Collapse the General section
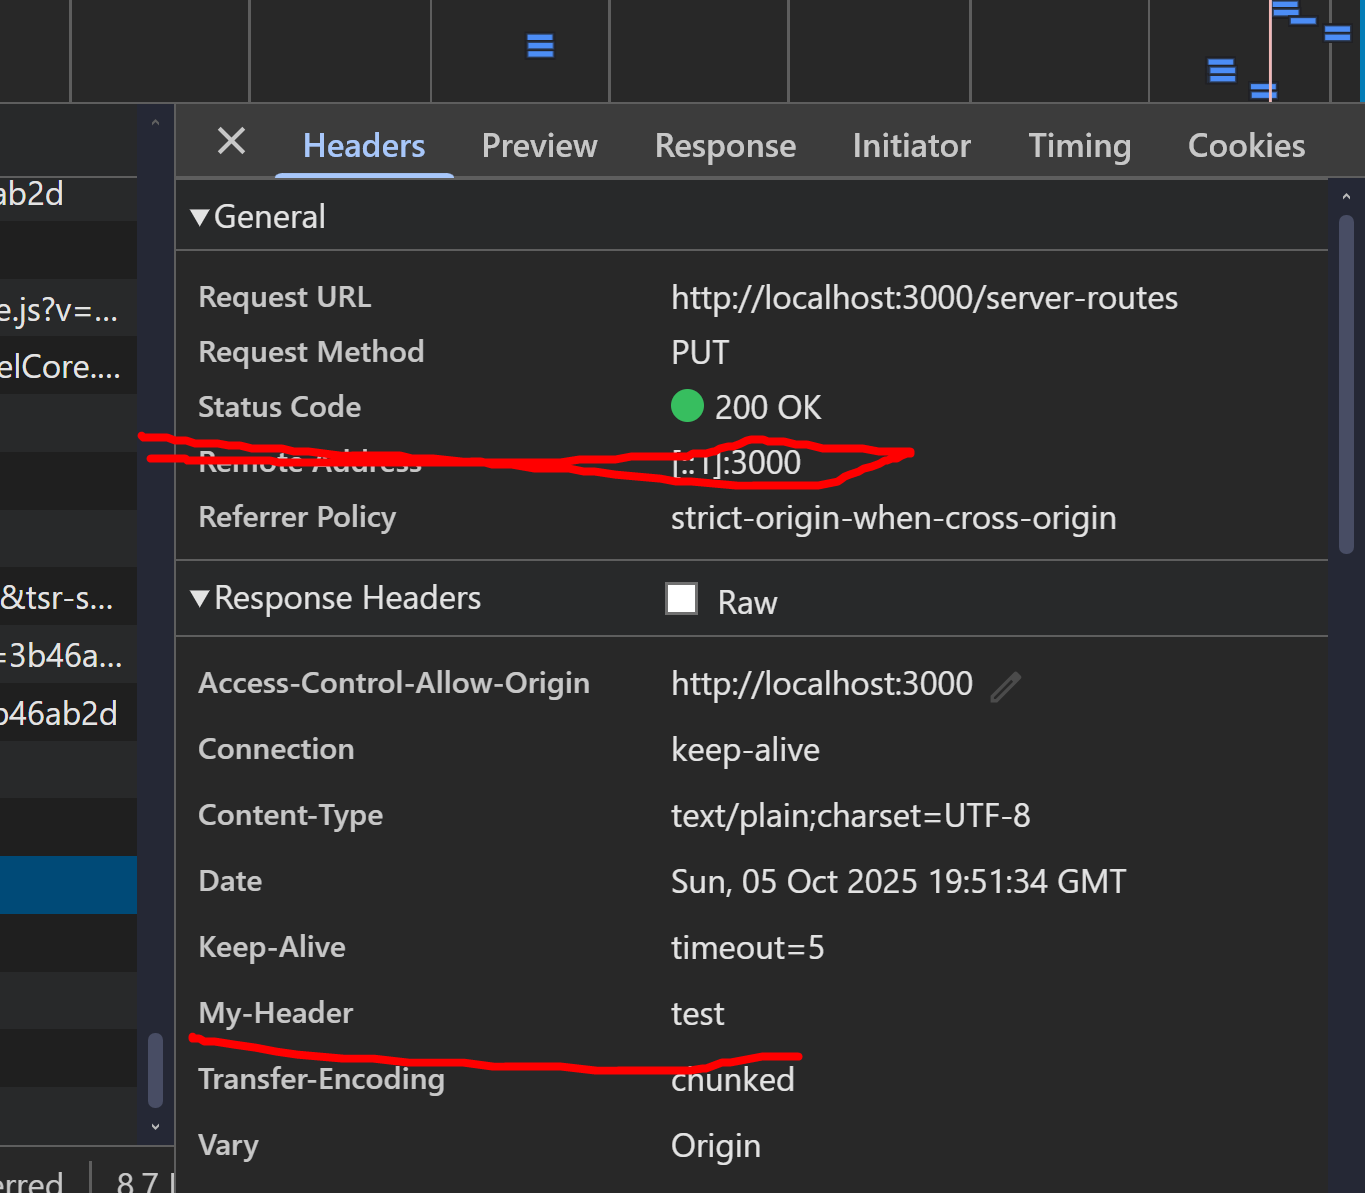The width and height of the screenshot is (1365, 1193). tap(200, 217)
